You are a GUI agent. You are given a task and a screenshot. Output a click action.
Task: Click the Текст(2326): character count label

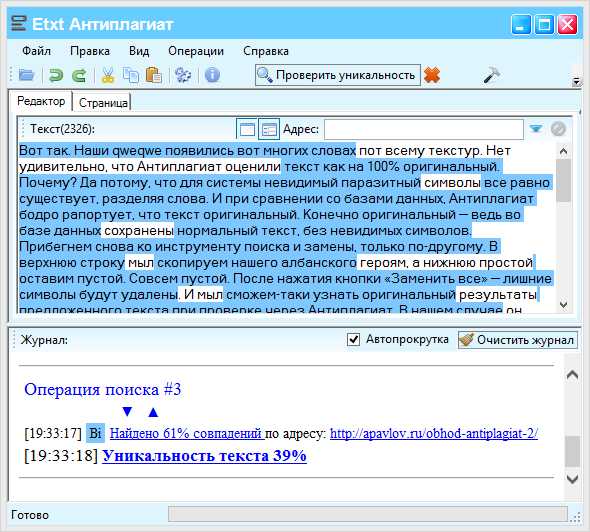pos(62,129)
